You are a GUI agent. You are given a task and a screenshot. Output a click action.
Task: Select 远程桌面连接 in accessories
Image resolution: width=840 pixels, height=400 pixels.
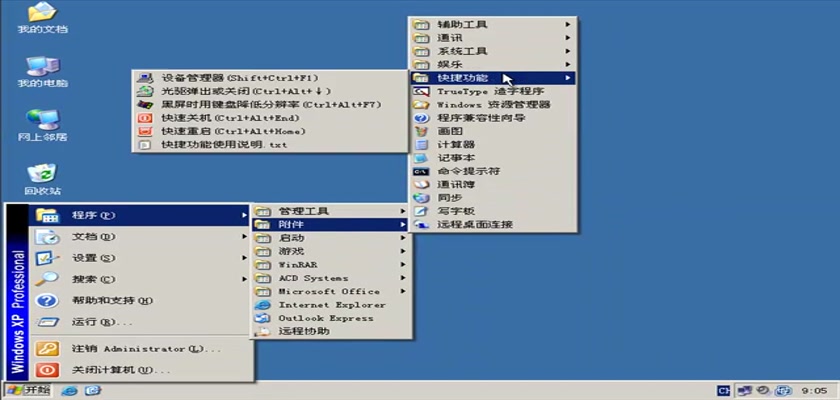493,224
